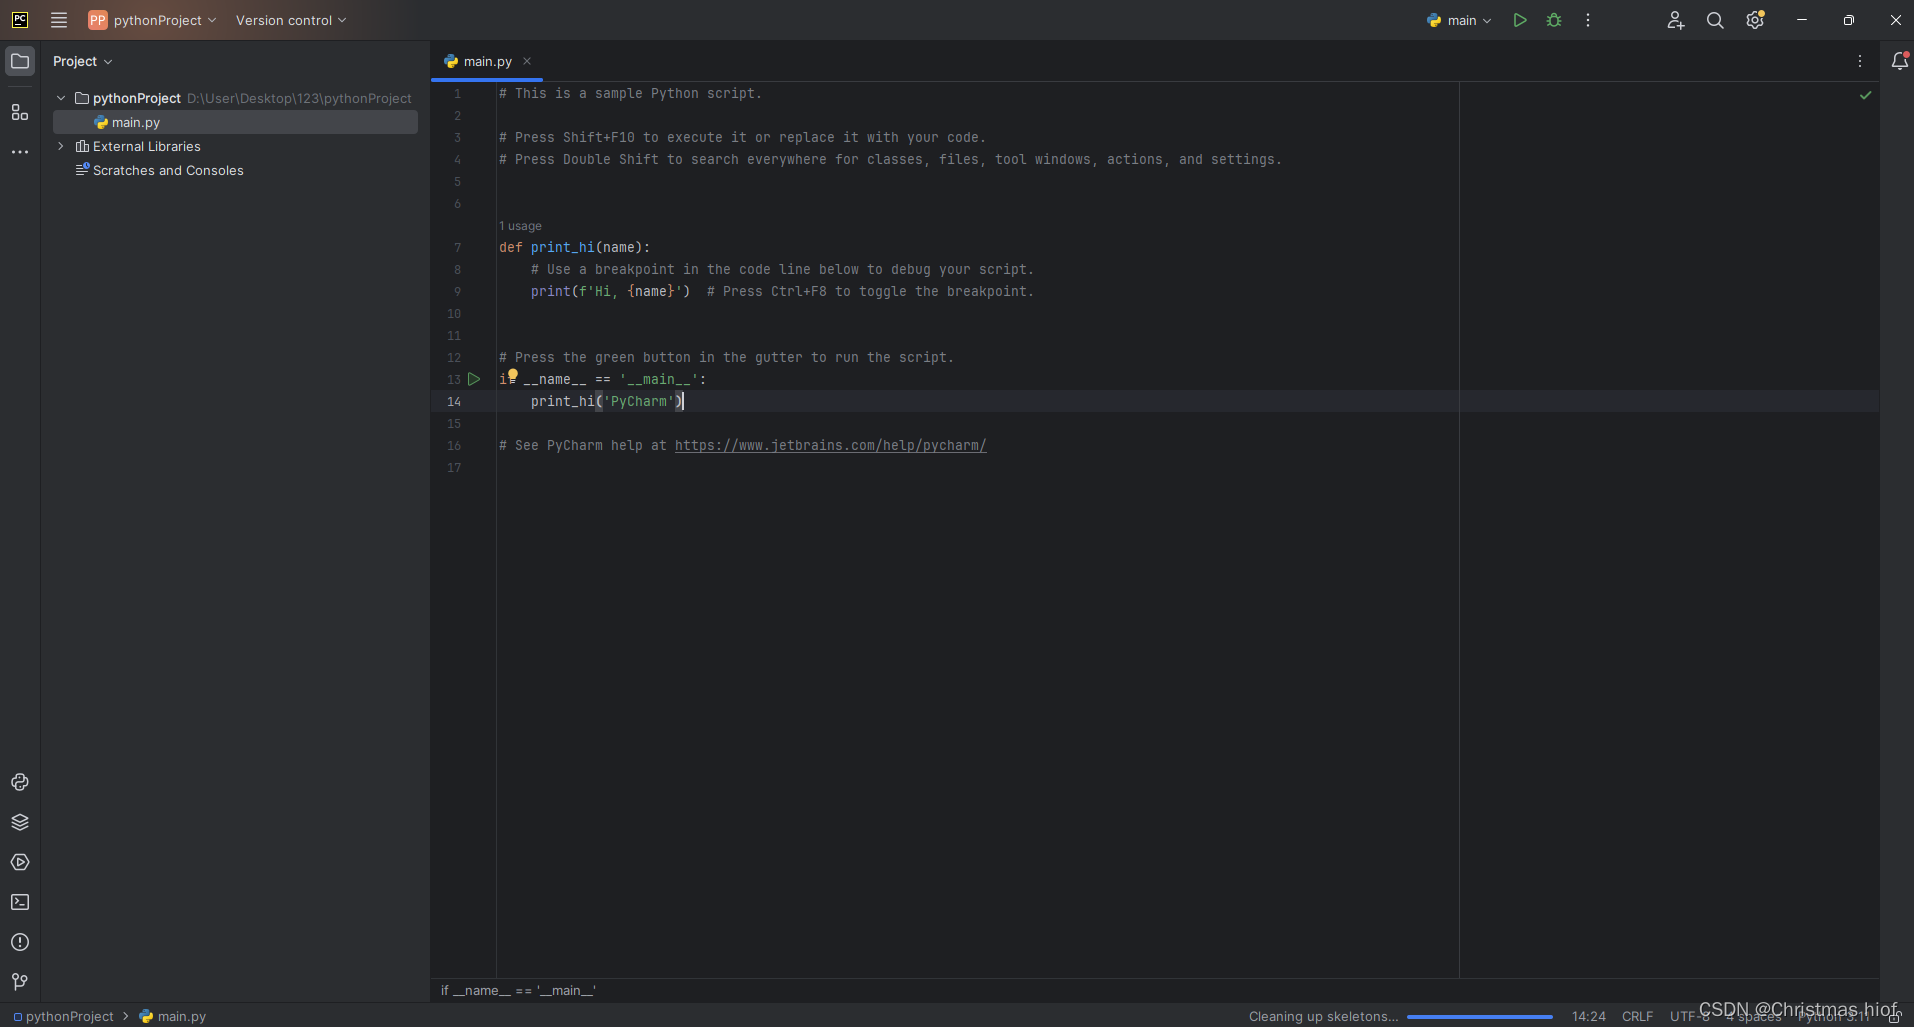Open Code With Me add user icon

click(1676, 20)
